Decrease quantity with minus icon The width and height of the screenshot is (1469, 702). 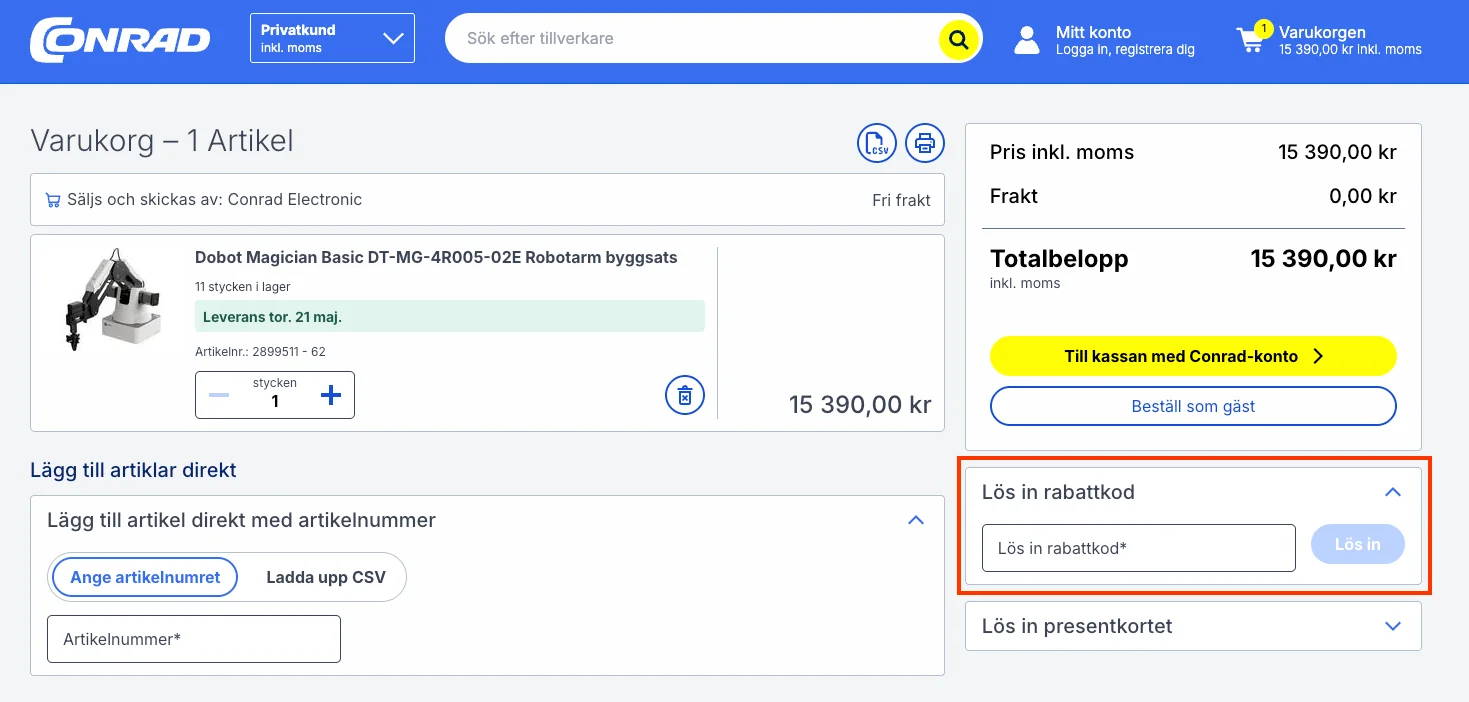click(x=219, y=395)
